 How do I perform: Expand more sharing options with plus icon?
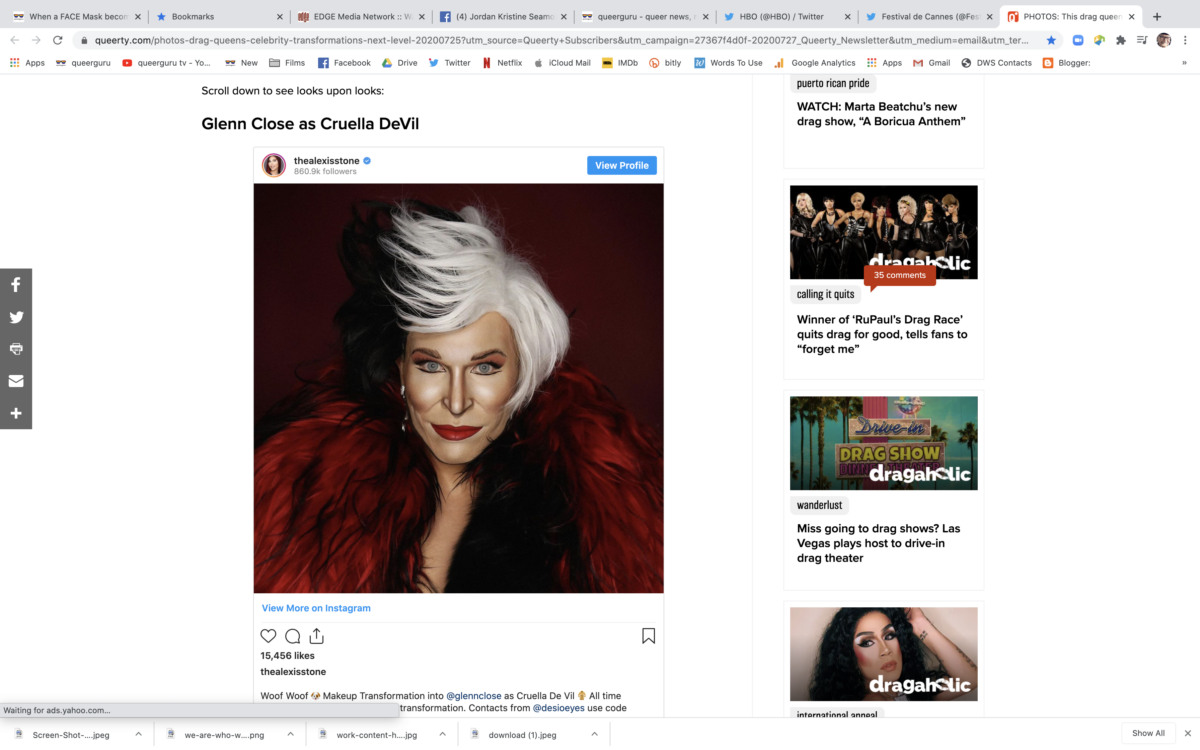click(x=16, y=413)
